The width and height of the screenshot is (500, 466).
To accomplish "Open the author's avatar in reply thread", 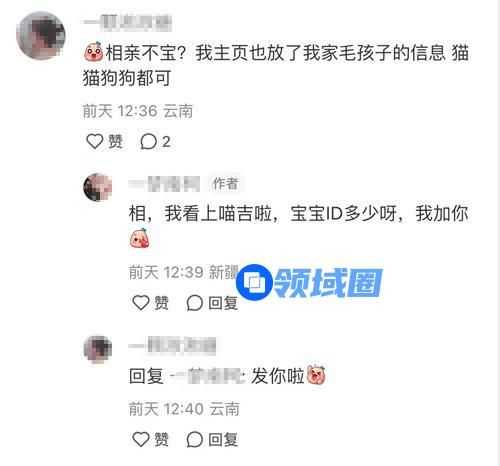I will click(x=98, y=187).
